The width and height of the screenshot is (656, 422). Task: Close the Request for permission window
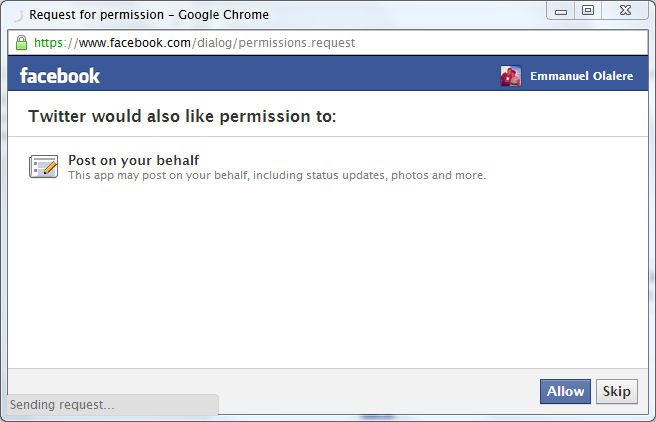[x=625, y=10]
